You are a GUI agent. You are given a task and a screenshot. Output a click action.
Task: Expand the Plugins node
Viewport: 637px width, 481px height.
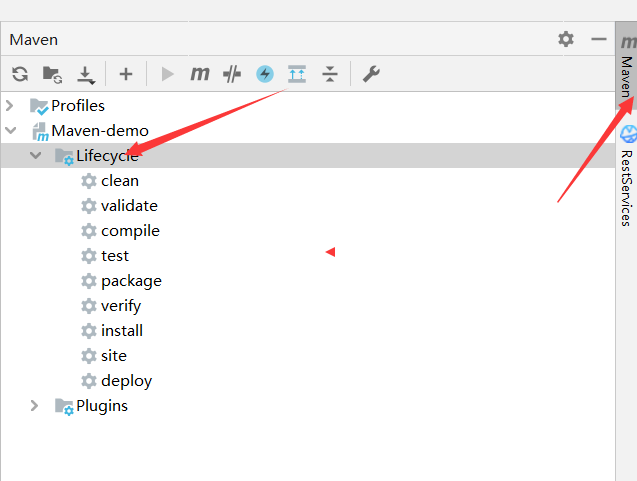pos(35,405)
